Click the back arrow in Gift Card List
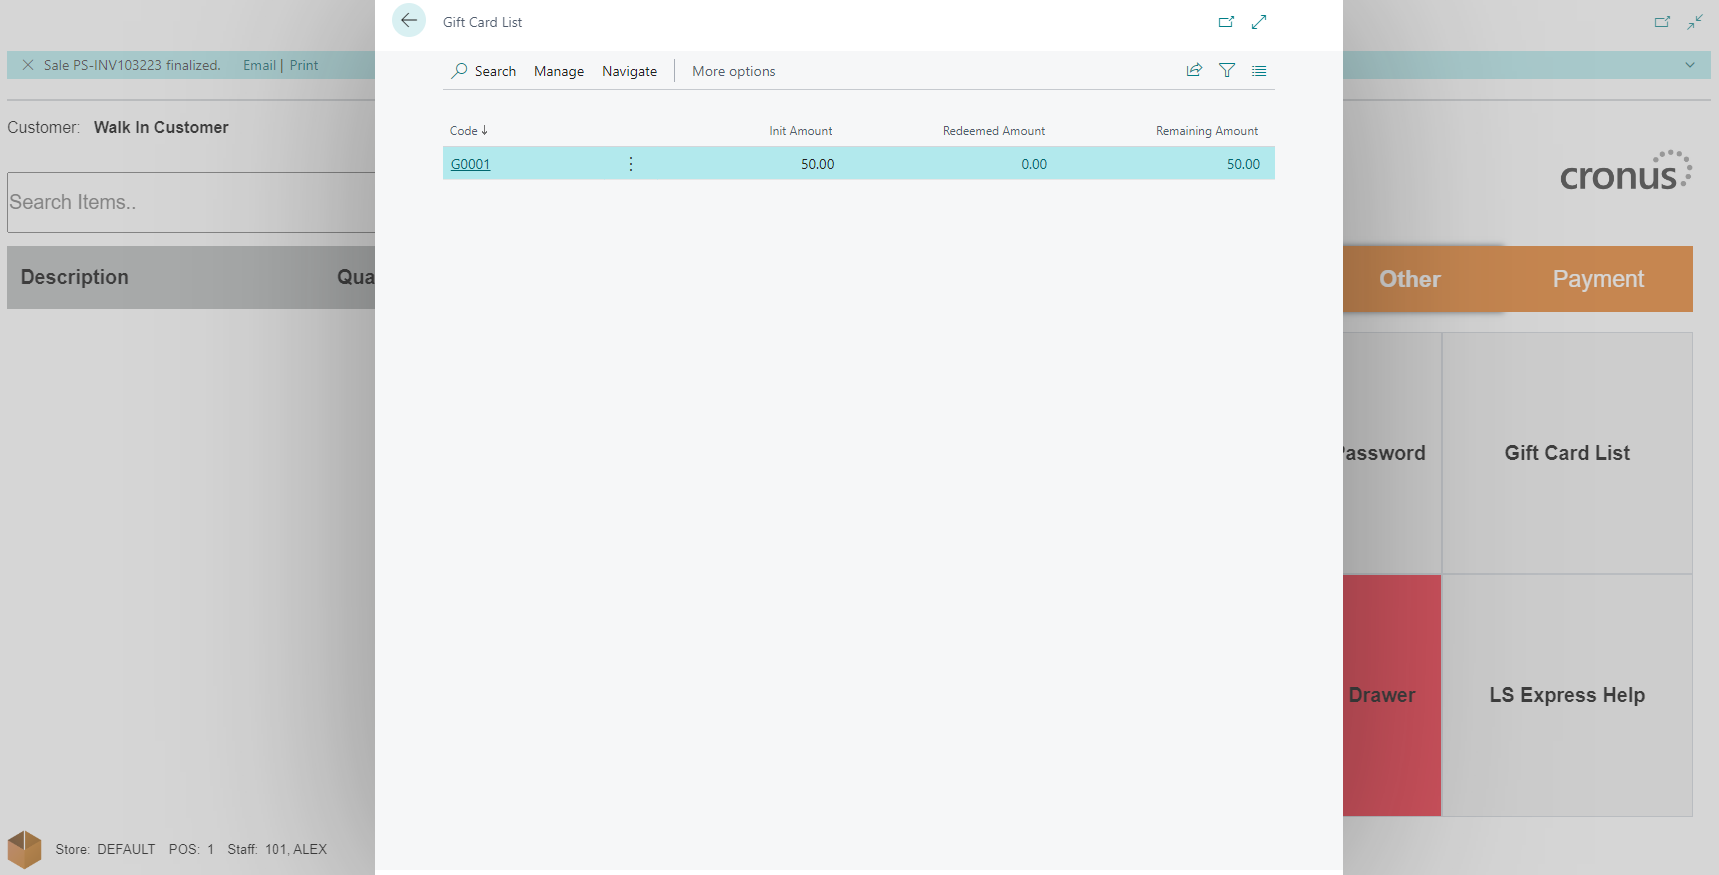The height and width of the screenshot is (875, 1719). coord(409,21)
